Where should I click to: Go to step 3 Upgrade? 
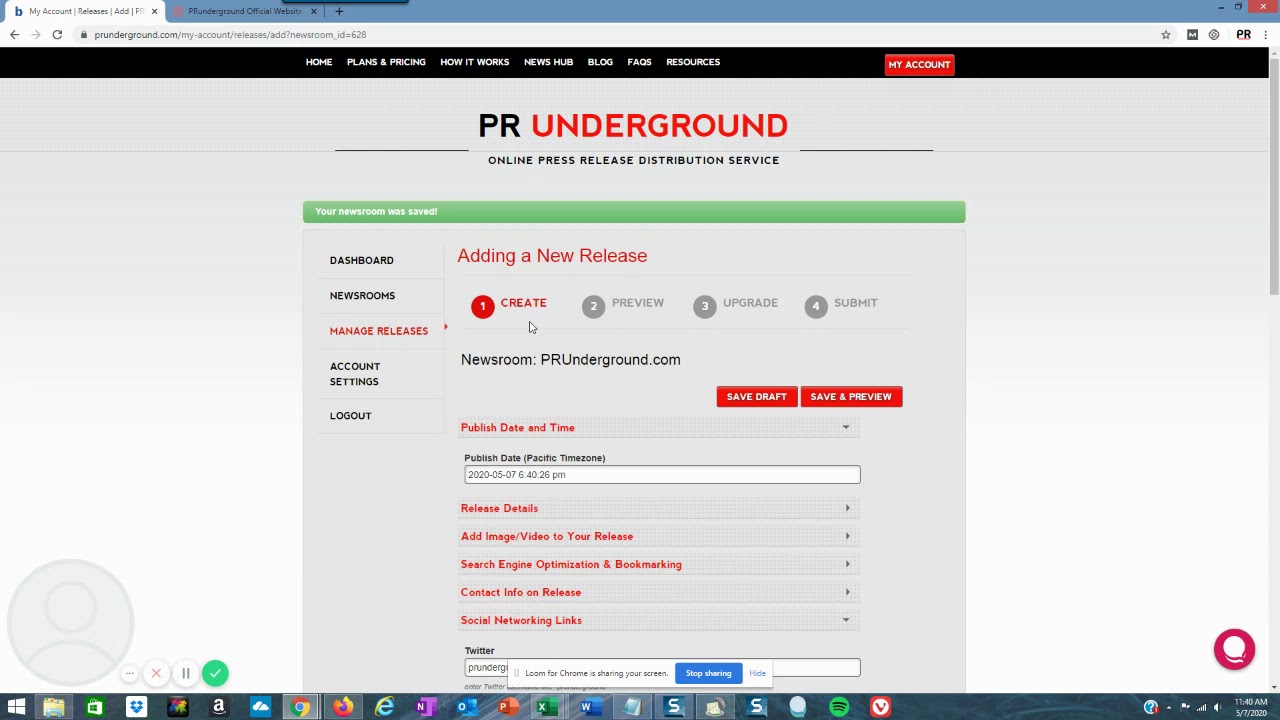[735, 305]
